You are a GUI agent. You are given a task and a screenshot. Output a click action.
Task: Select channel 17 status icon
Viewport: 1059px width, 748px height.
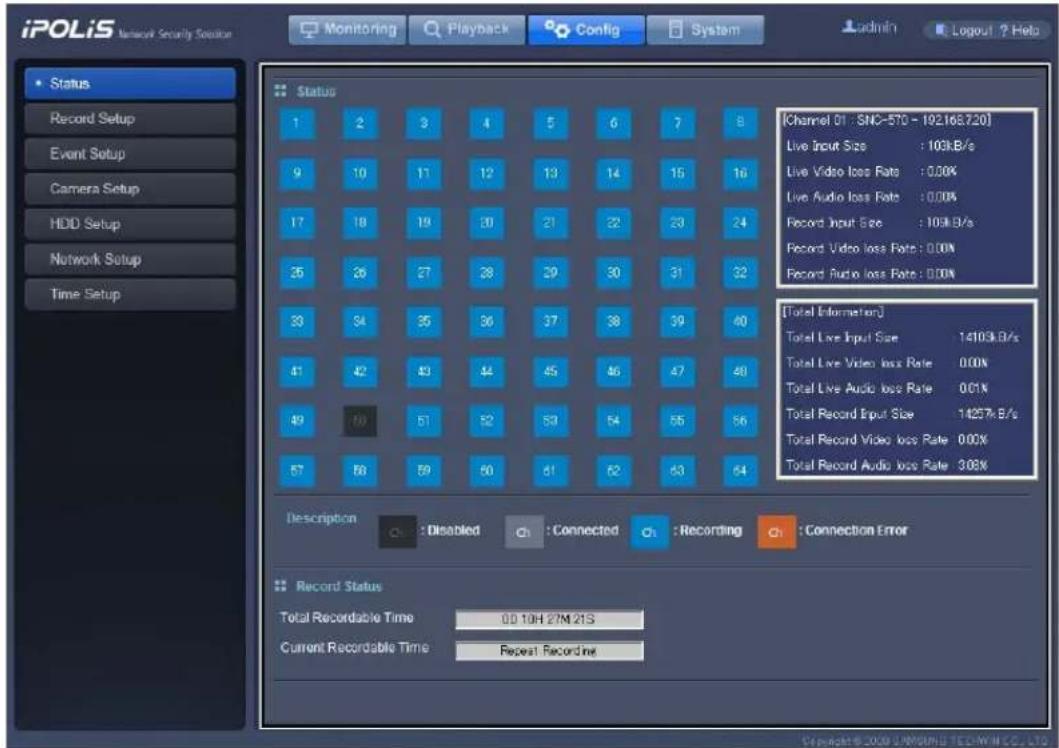coord(296,223)
